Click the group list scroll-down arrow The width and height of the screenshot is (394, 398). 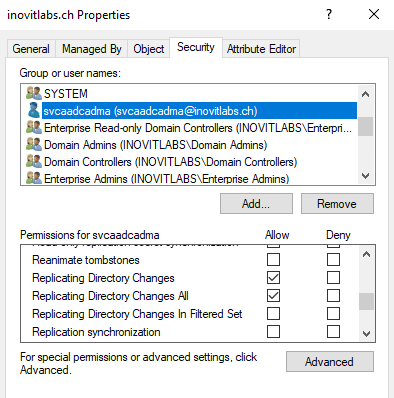click(x=366, y=176)
